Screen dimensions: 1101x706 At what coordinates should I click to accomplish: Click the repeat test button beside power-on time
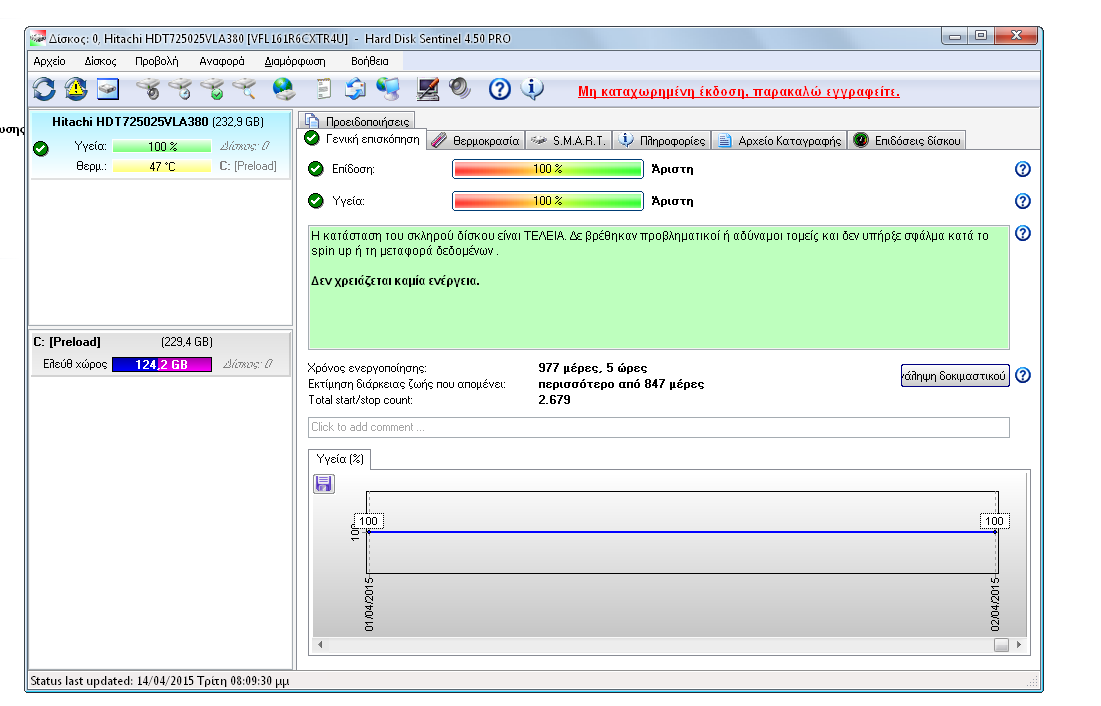[954, 376]
